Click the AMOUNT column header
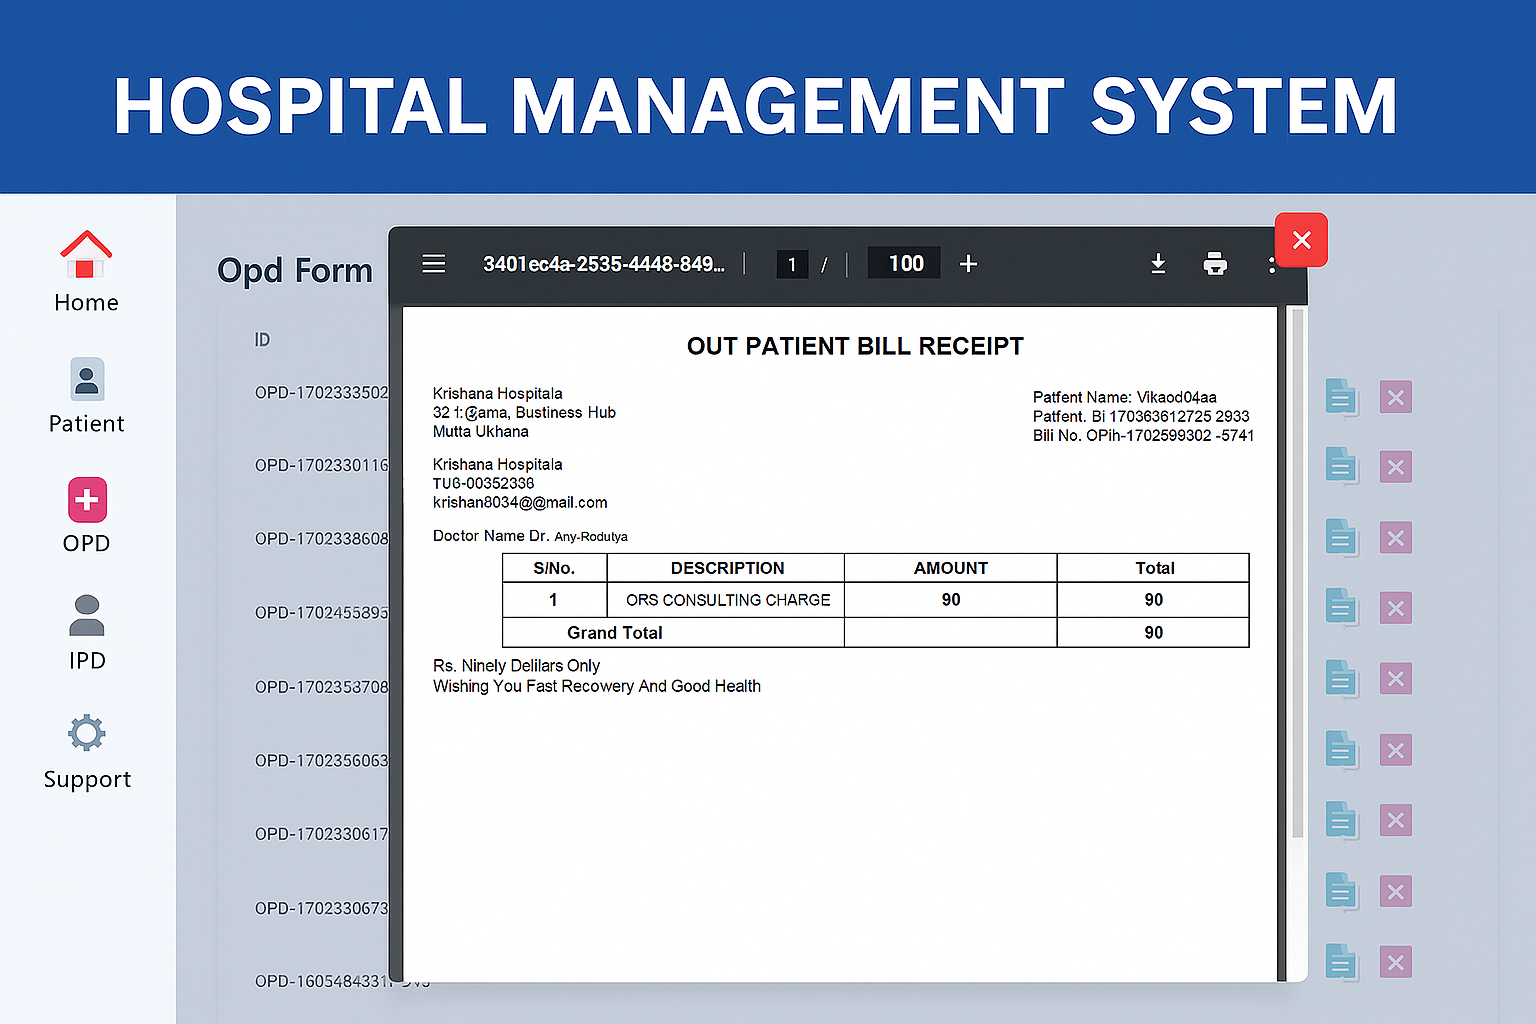1536x1024 pixels. pyautogui.click(x=950, y=568)
